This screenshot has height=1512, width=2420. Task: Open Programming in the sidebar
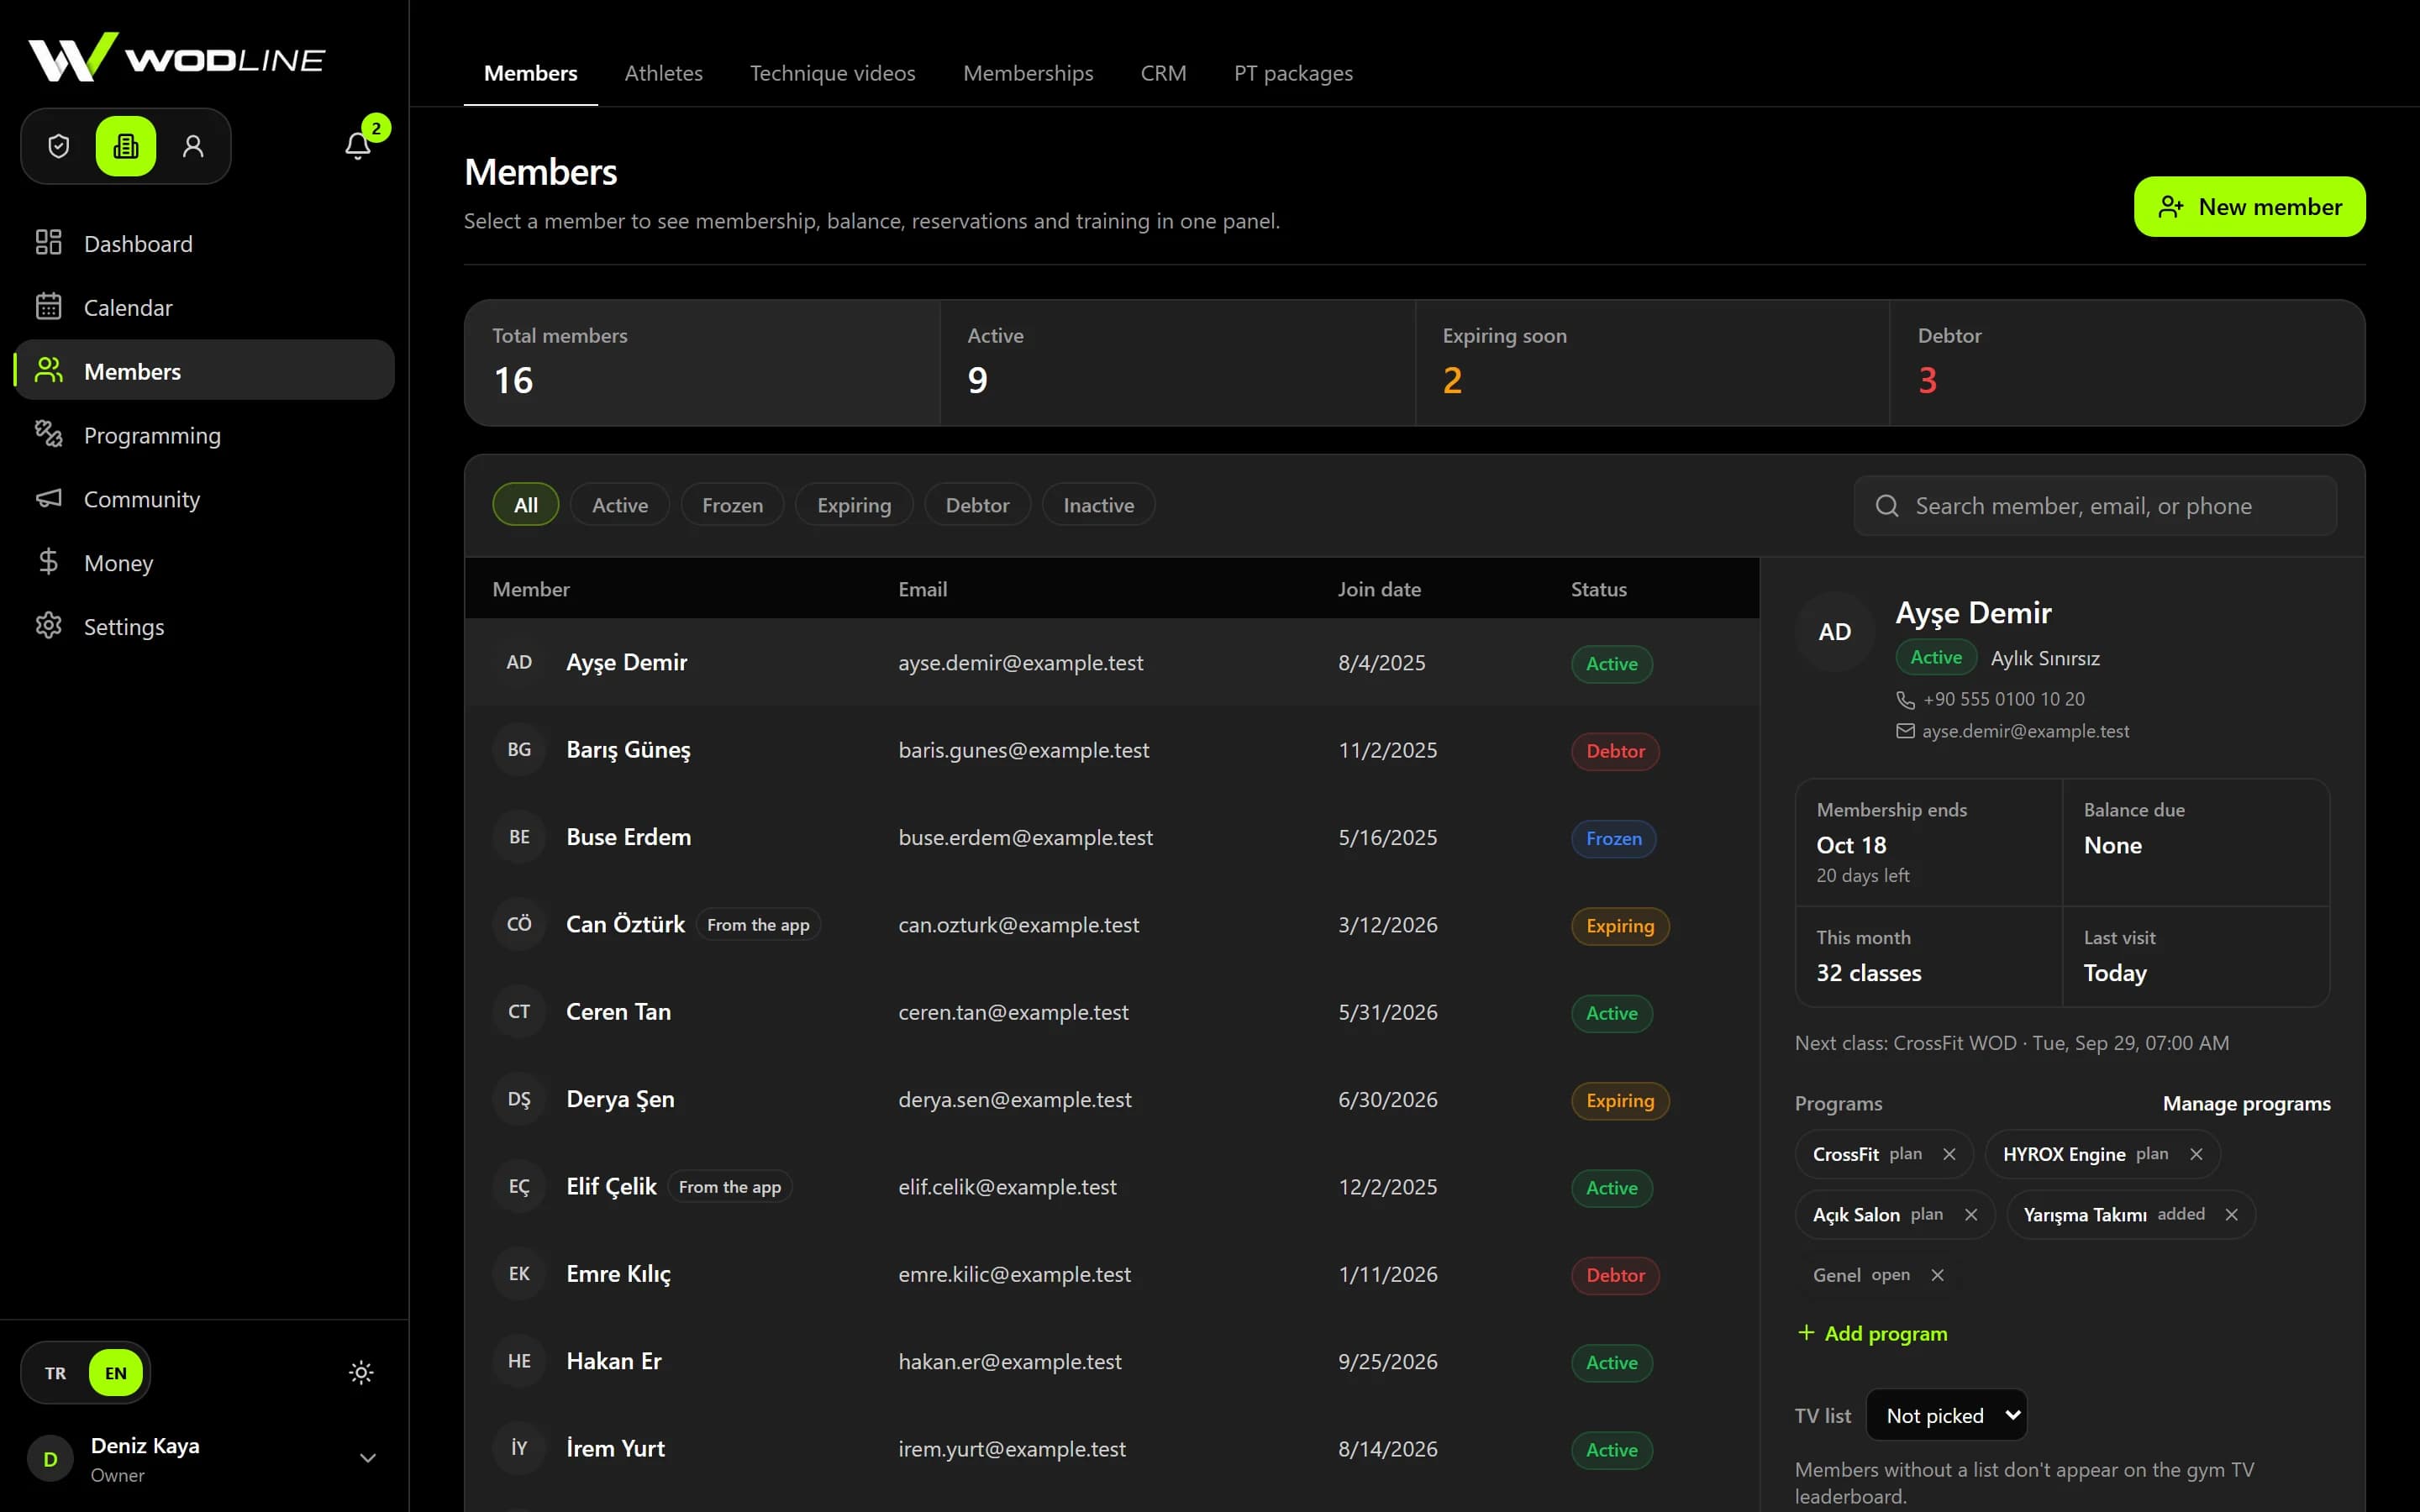(x=204, y=435)
